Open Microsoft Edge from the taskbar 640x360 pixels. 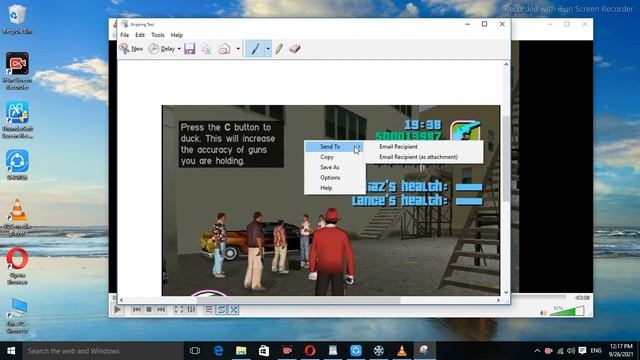[x=218, y=351]
